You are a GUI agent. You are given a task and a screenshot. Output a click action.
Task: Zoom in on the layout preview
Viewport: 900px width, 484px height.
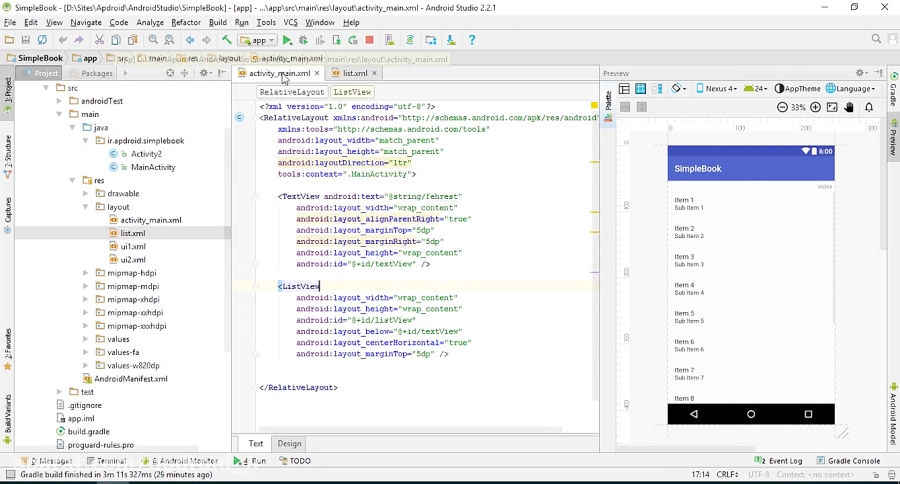816,107
